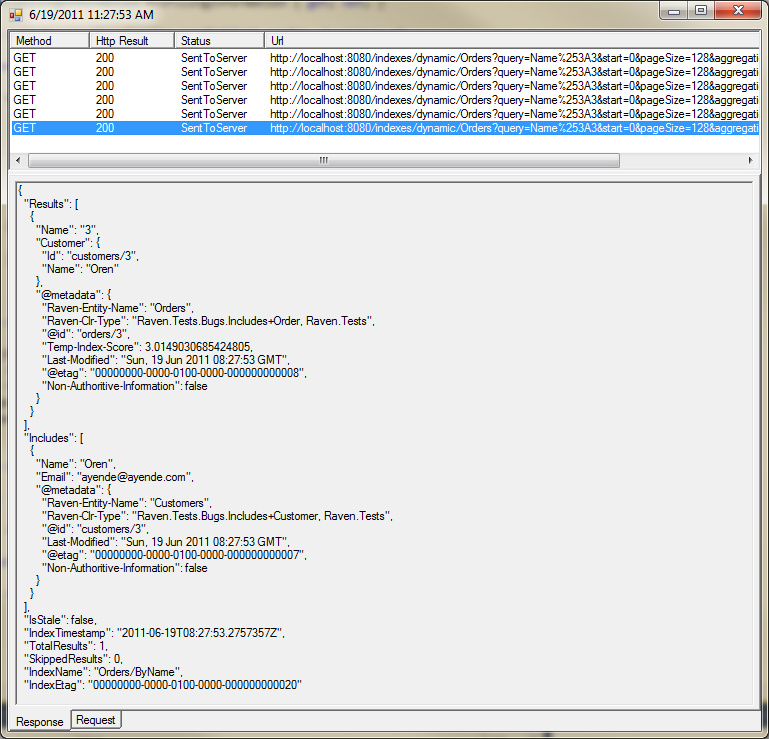Click the Raven-Clr-Type line for Includes+Order
769x739 pixels.
tap(208, 321)
